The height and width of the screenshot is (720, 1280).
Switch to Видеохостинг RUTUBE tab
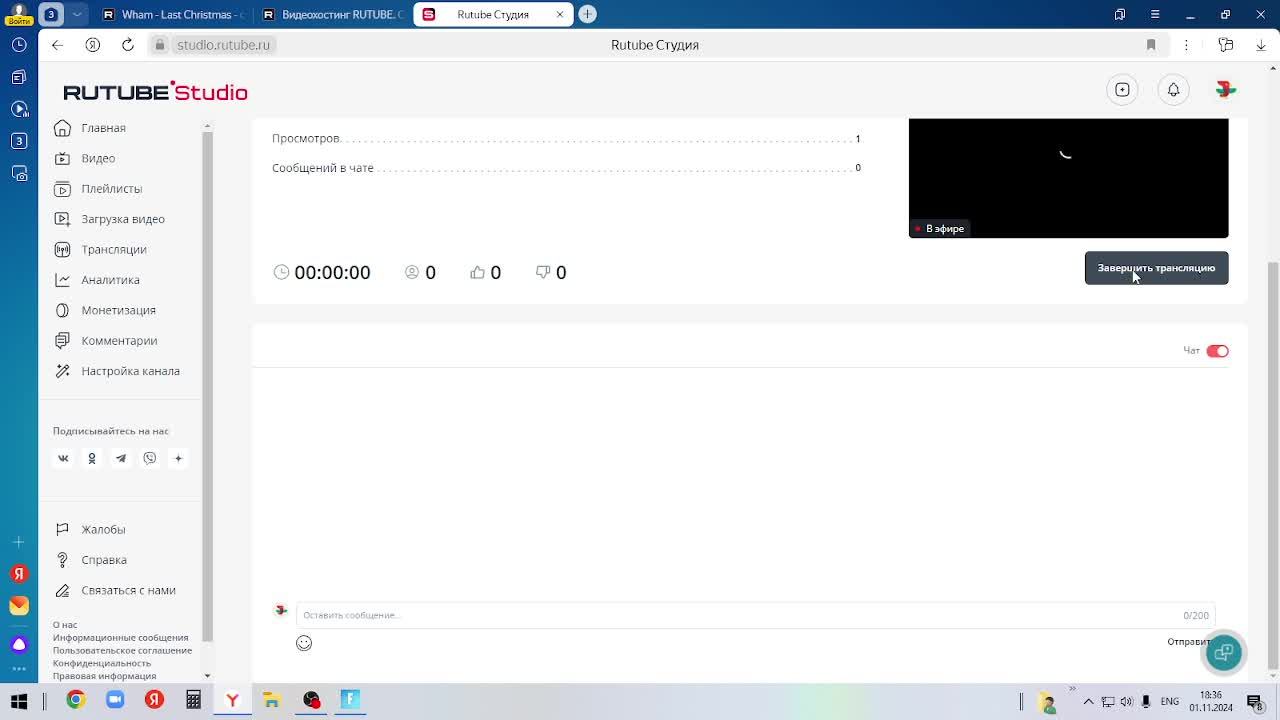(333, 14)
